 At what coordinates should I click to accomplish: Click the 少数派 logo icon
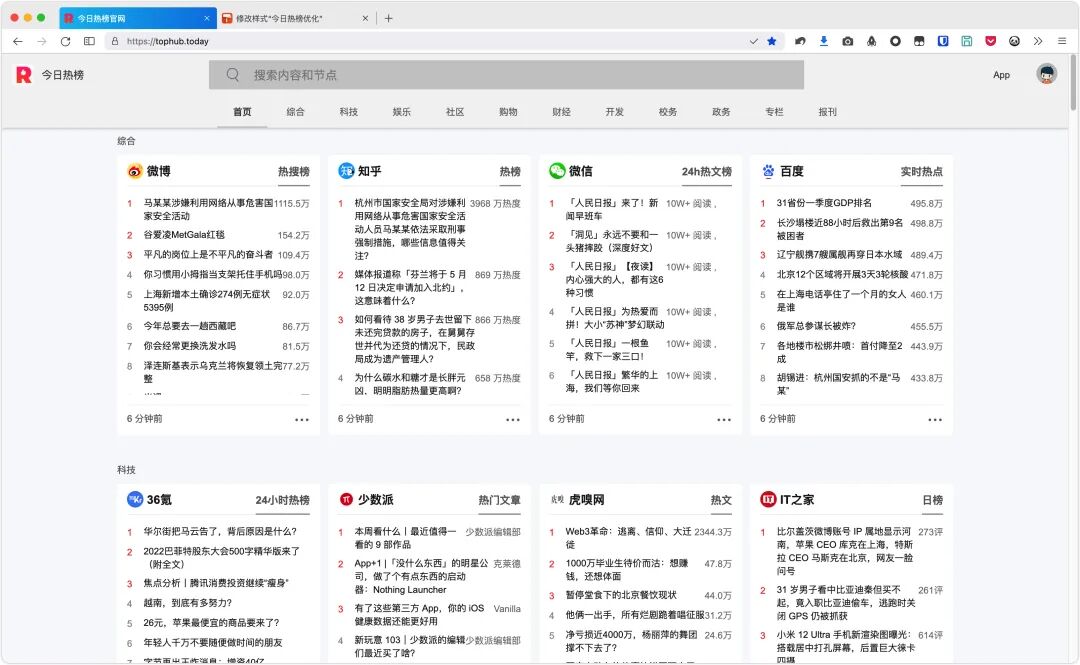pos(346,500)
